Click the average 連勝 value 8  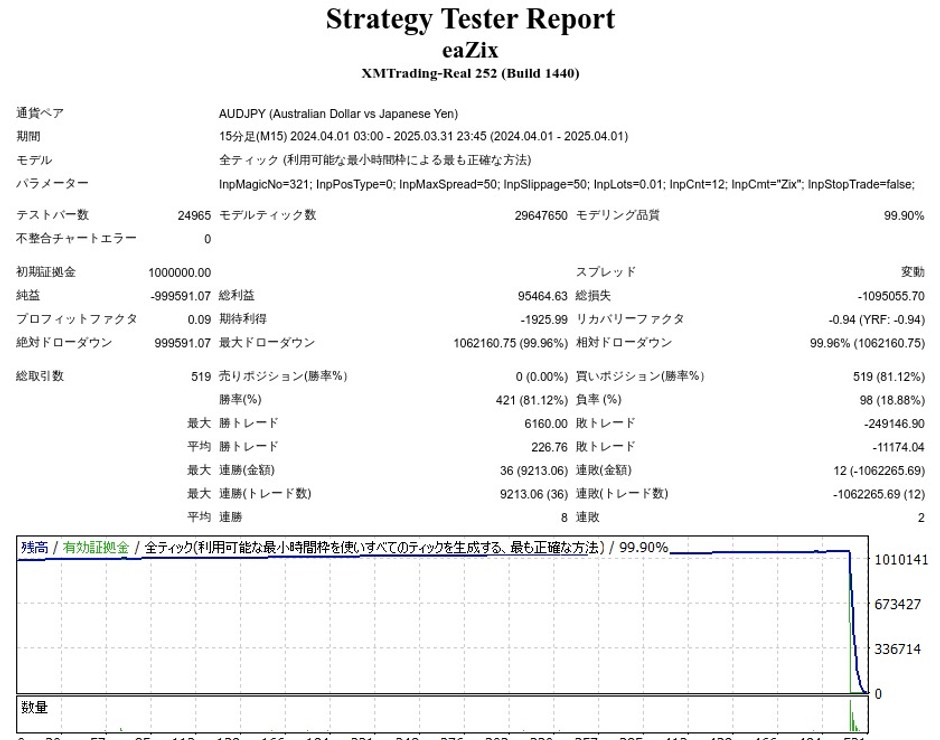[x=564, y=518]
